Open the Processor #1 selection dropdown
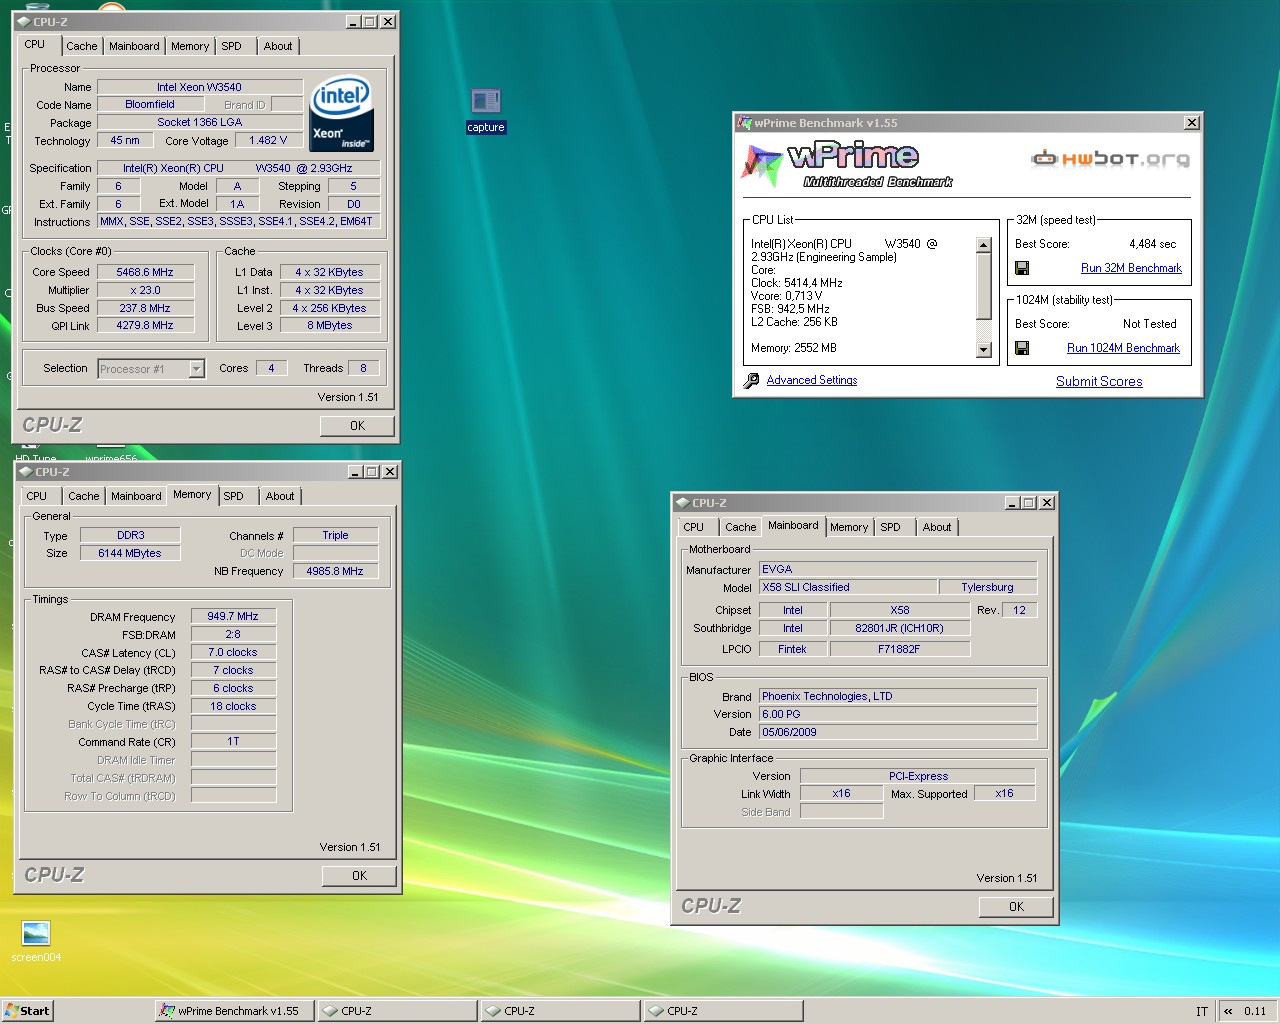This screenshot has width=1280, height=1024. click(x=151, y=369)
